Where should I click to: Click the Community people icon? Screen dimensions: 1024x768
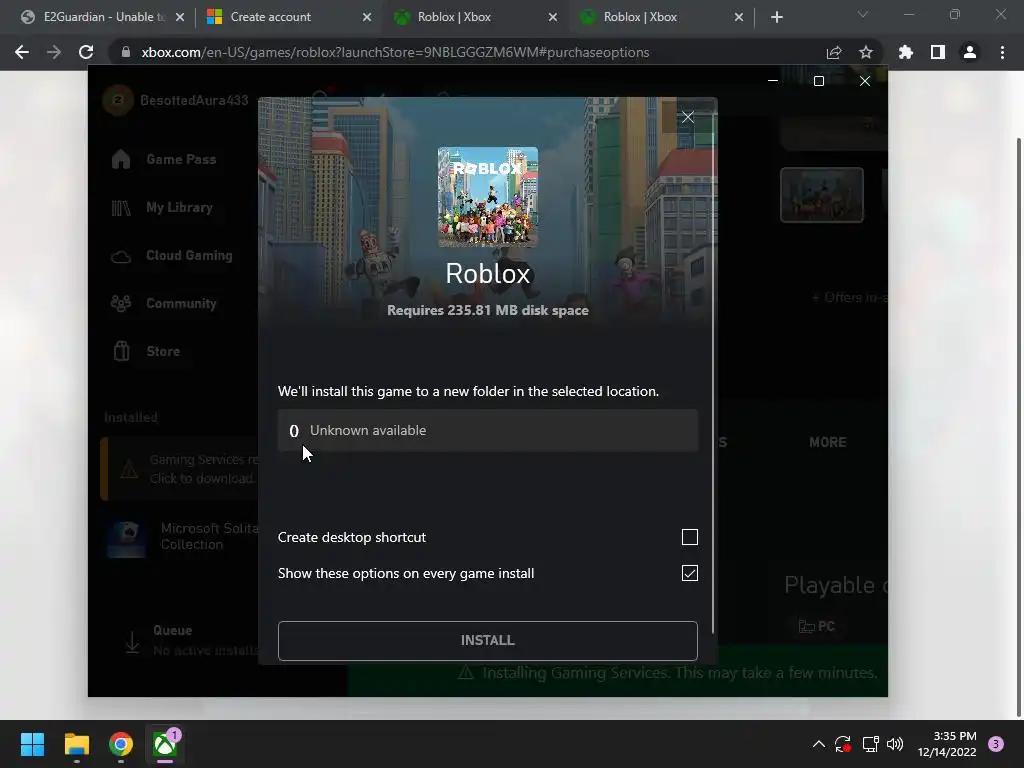coord(121,303)
